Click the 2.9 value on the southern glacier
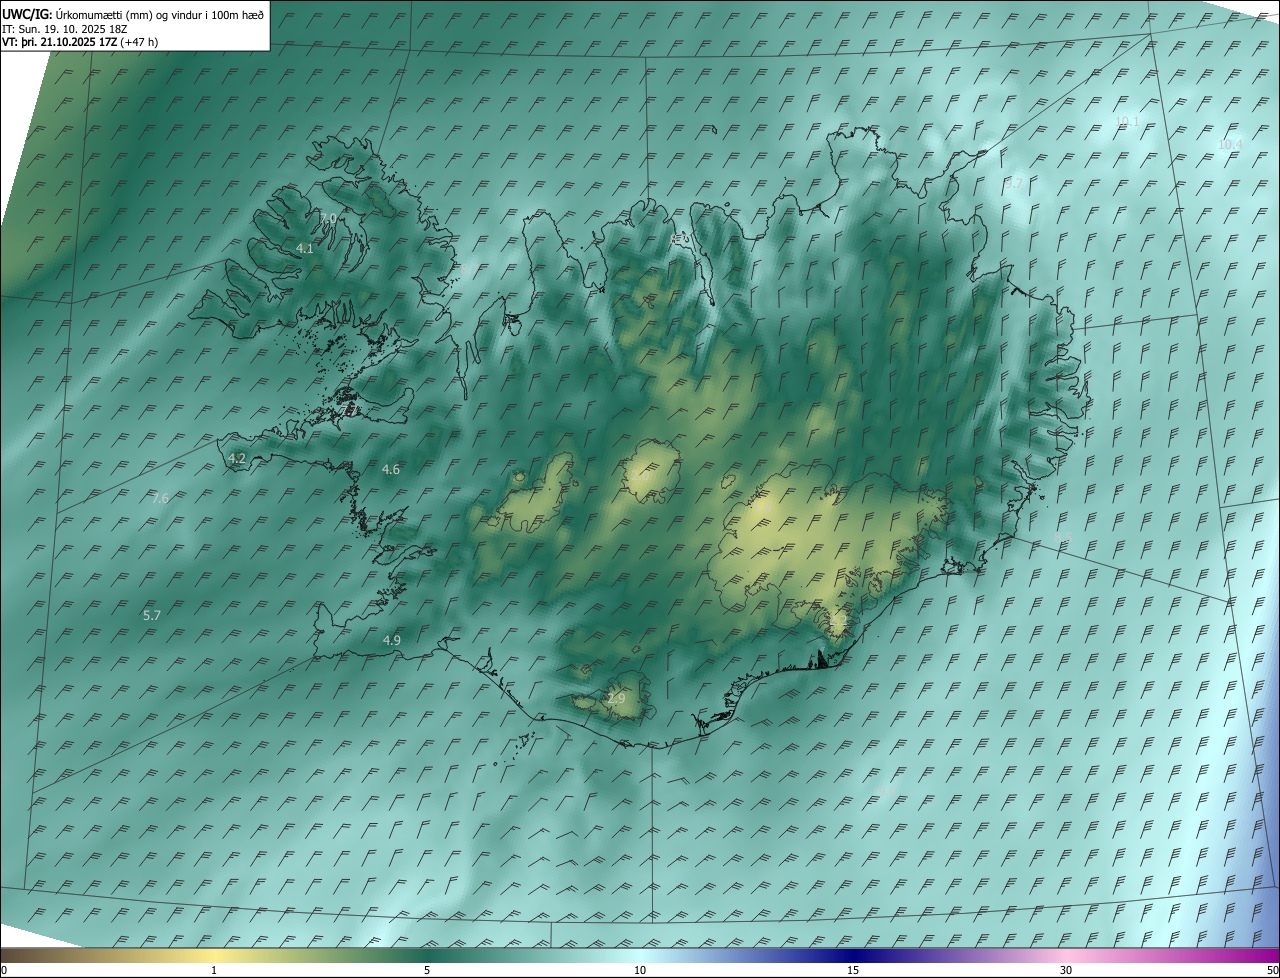The height and width of the screenshot is (978, 1280). pos(616,698)
